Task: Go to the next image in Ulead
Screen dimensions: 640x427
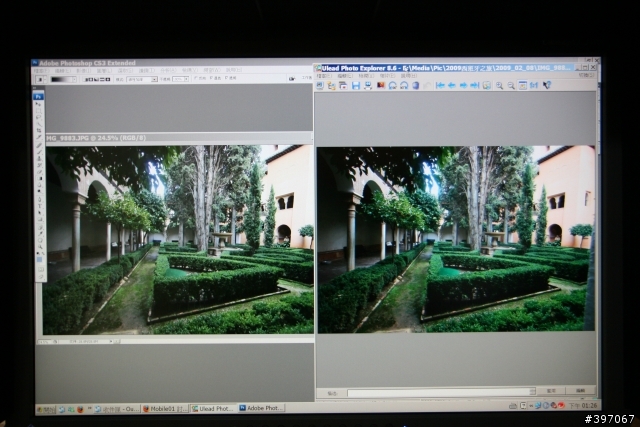Action: [x=463, y=85]
